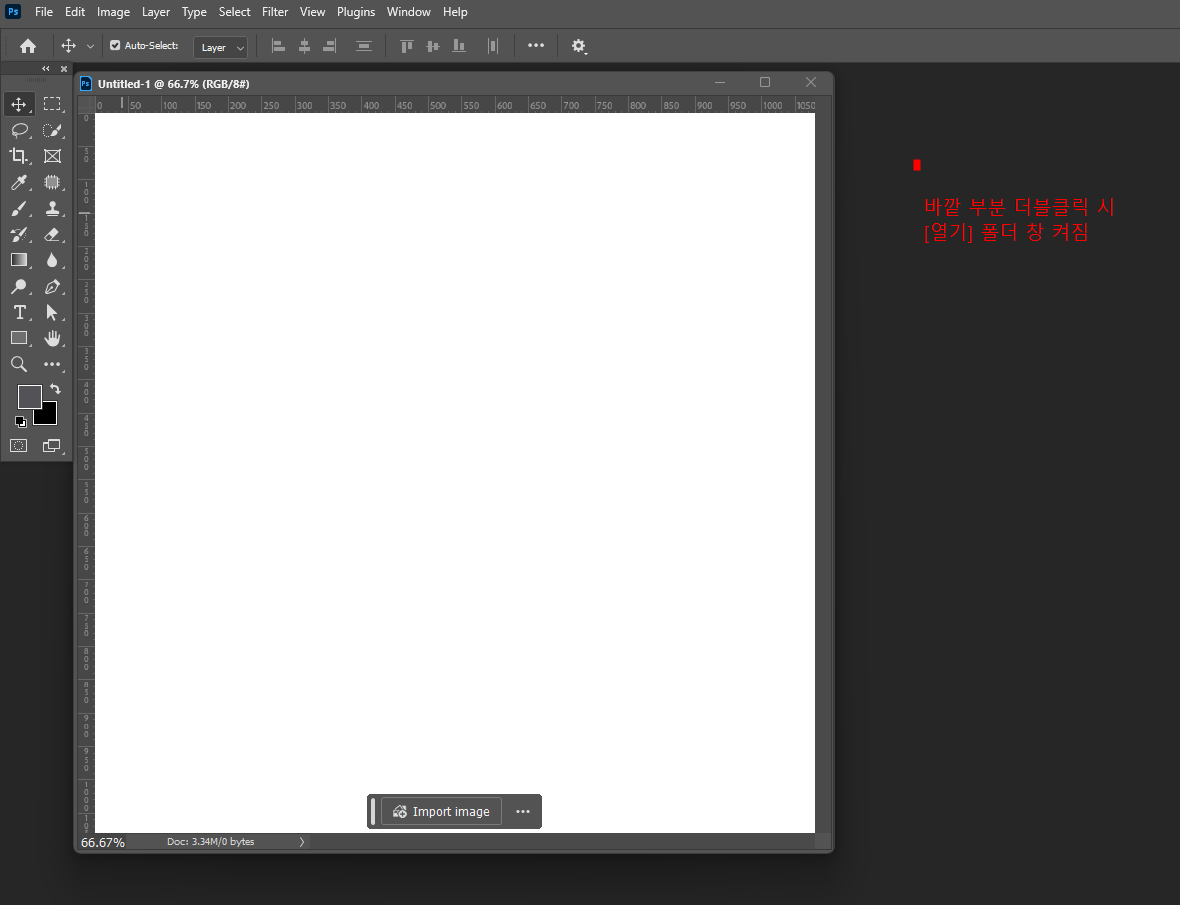Viewport: 1180px width, 905px height.
Task: Change the screen mode
Action: pos(52,446)
